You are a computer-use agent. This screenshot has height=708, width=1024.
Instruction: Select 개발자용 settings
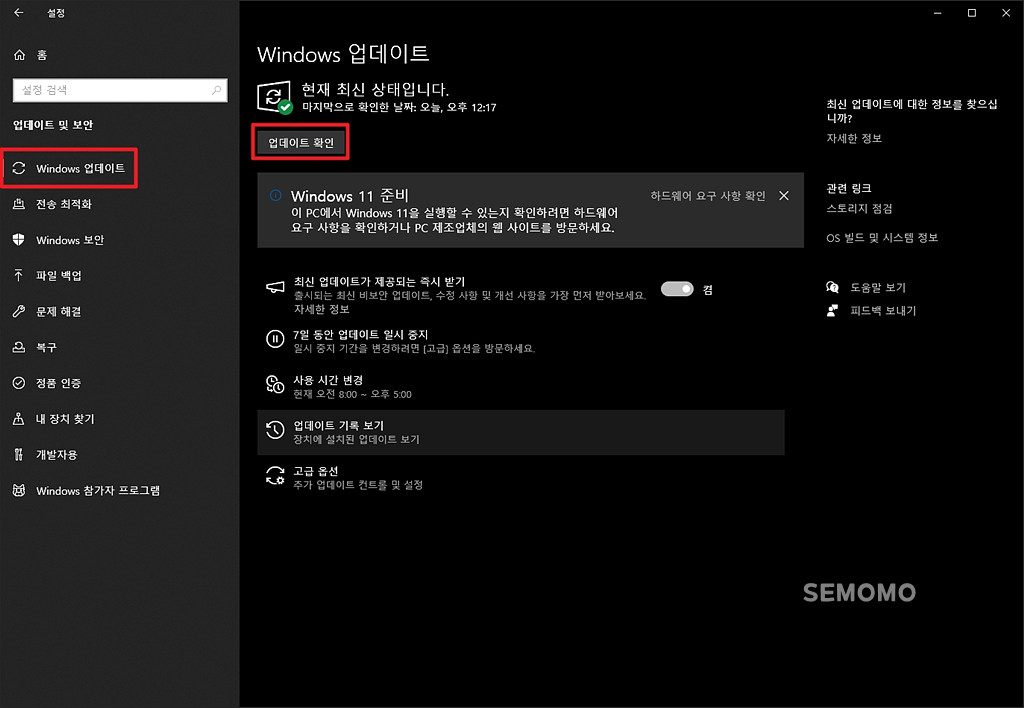(x=57, y=455)
